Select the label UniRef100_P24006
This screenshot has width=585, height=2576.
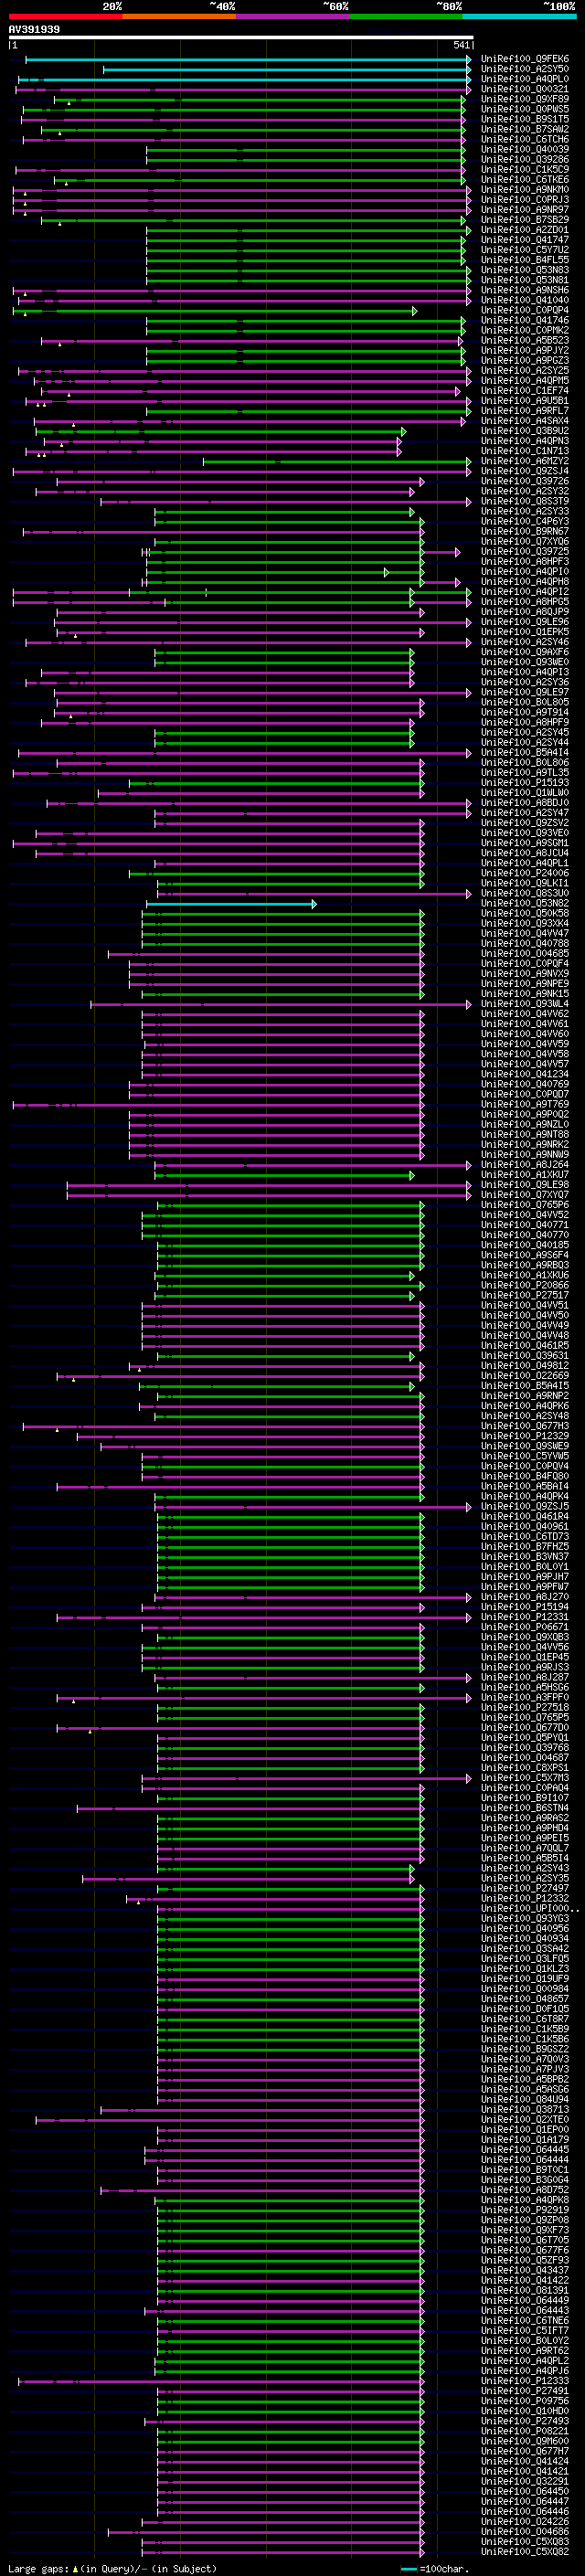coord(525,874)
